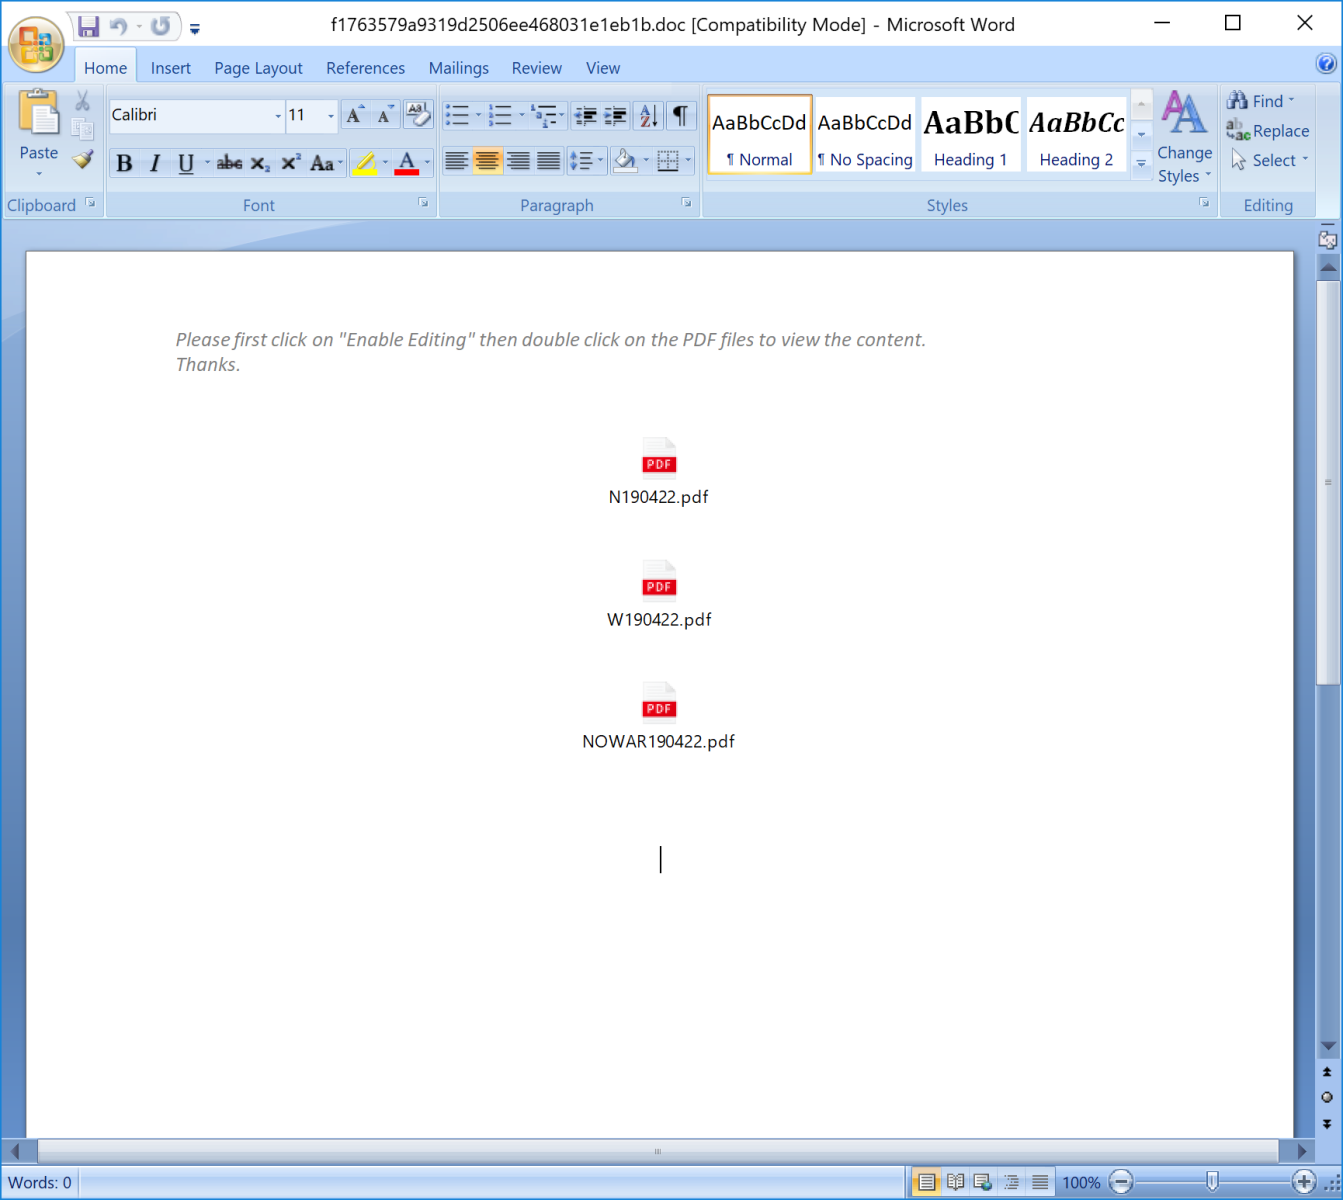Click the Replace button

pyautogui.click(x=1268, y=131)
